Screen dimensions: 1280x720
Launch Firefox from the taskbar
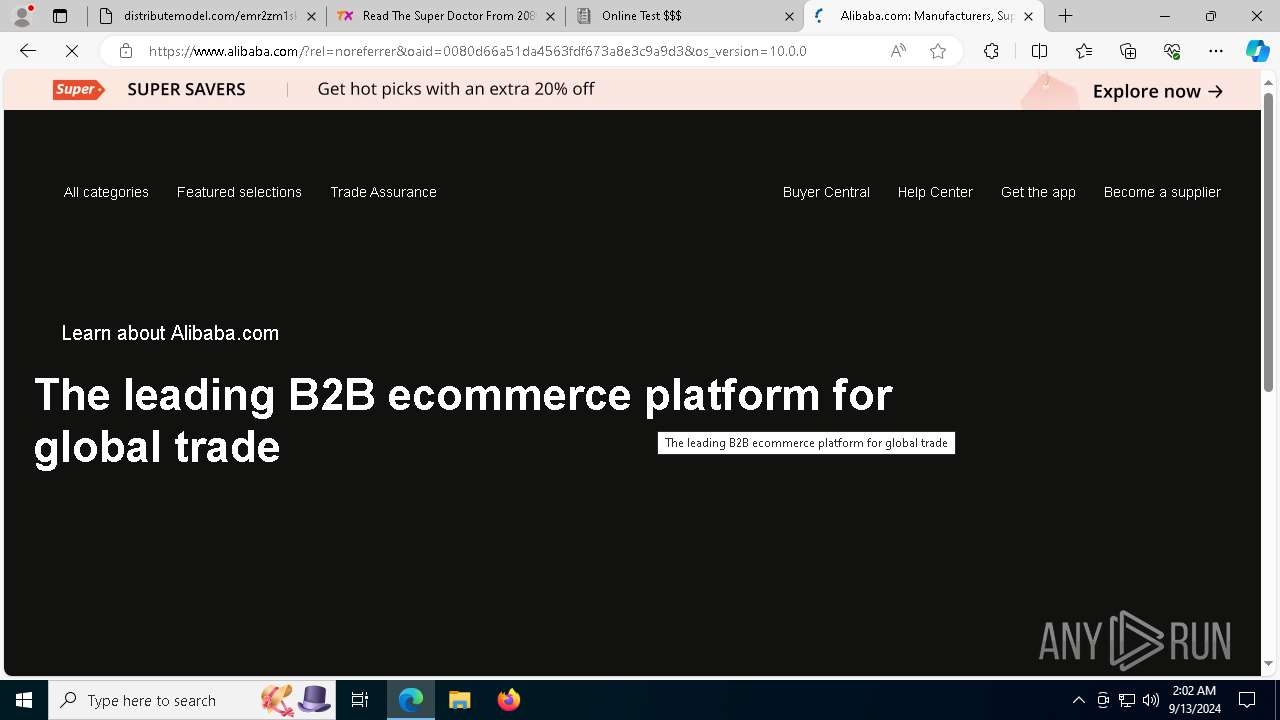[508, 700]
